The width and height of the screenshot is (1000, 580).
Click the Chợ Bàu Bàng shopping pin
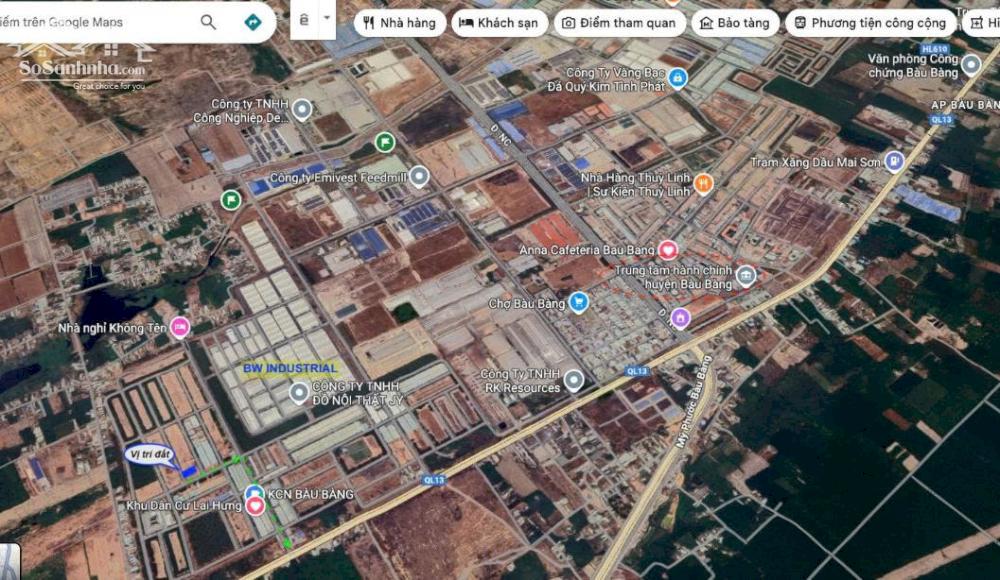click(x=578, y=302)
